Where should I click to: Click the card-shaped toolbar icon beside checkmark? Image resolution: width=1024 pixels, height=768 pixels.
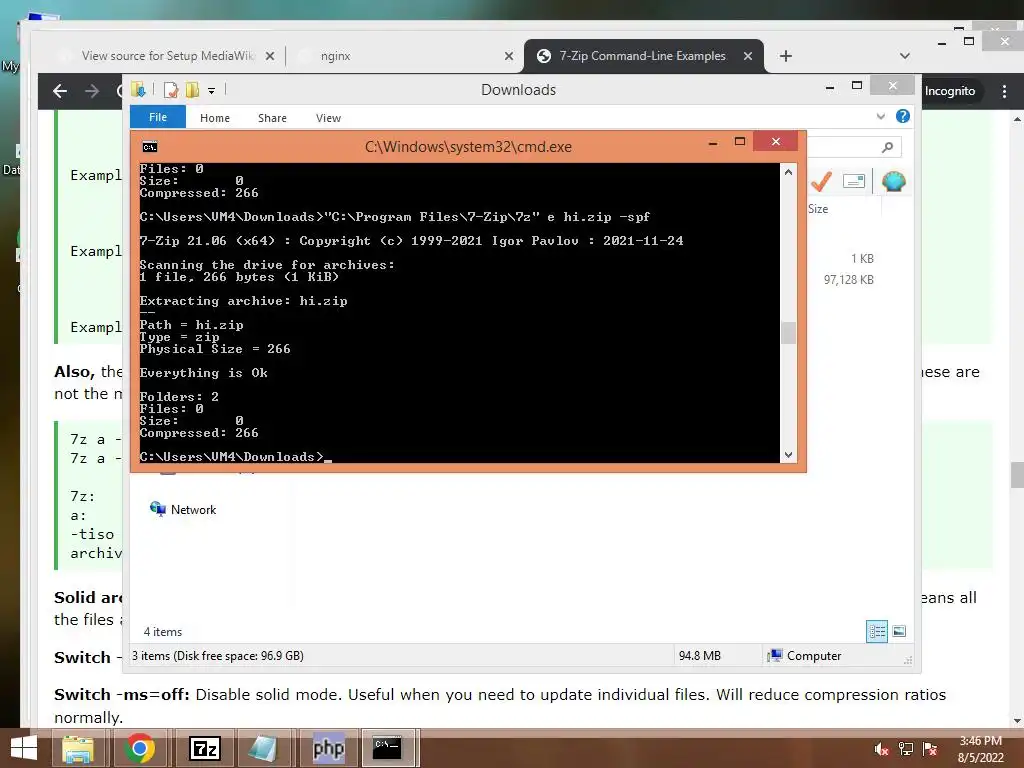point(854,181)
